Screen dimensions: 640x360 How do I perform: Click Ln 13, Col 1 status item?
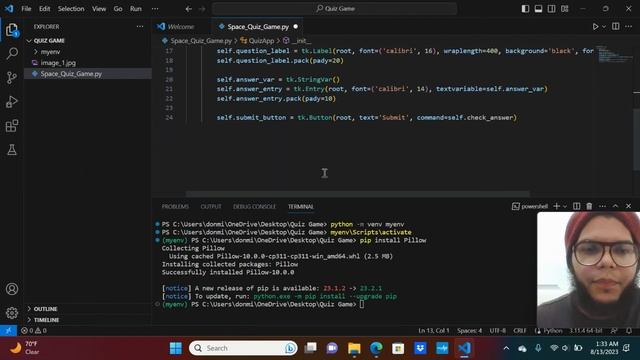433,331
